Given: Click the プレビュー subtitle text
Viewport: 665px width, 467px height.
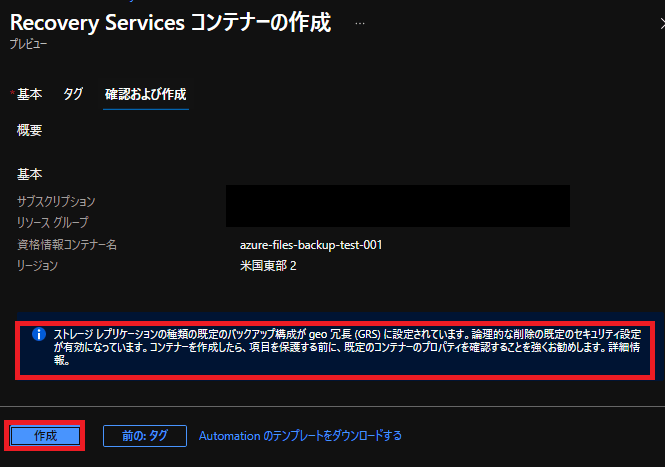Looking at the screenshot, I should [28, 44].
